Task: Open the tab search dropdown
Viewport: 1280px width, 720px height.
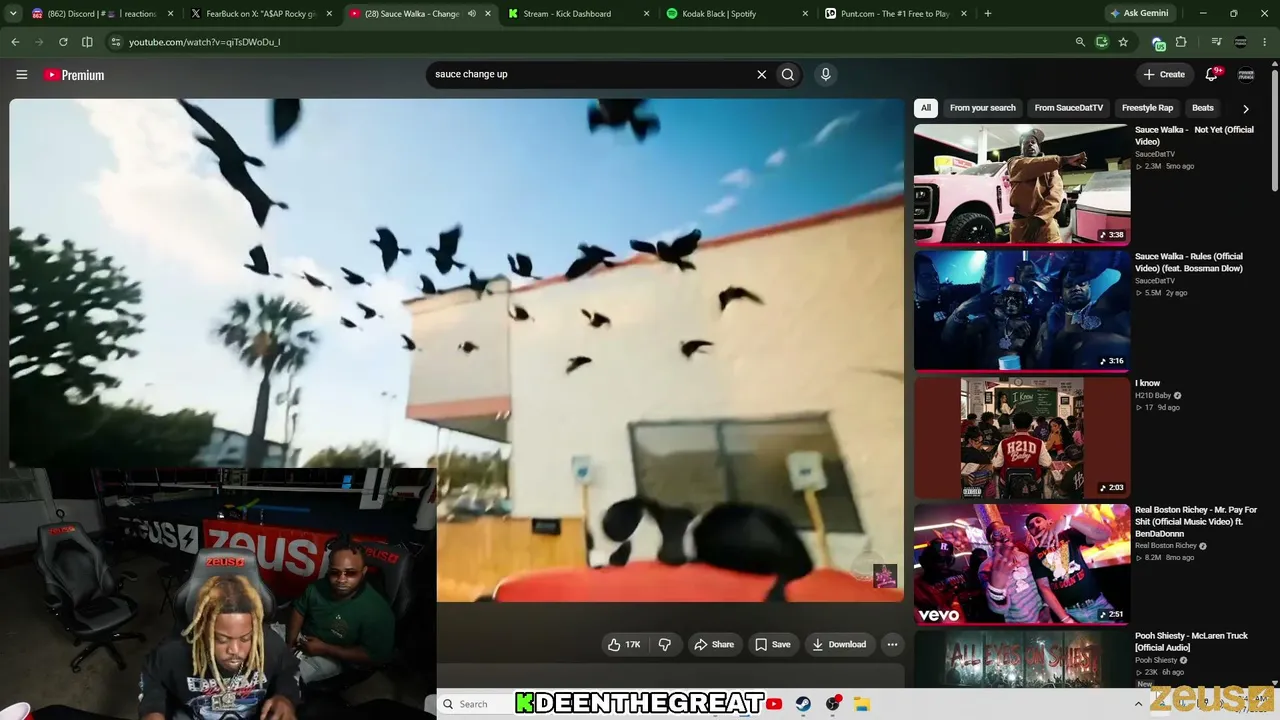Action: [12, 14]
